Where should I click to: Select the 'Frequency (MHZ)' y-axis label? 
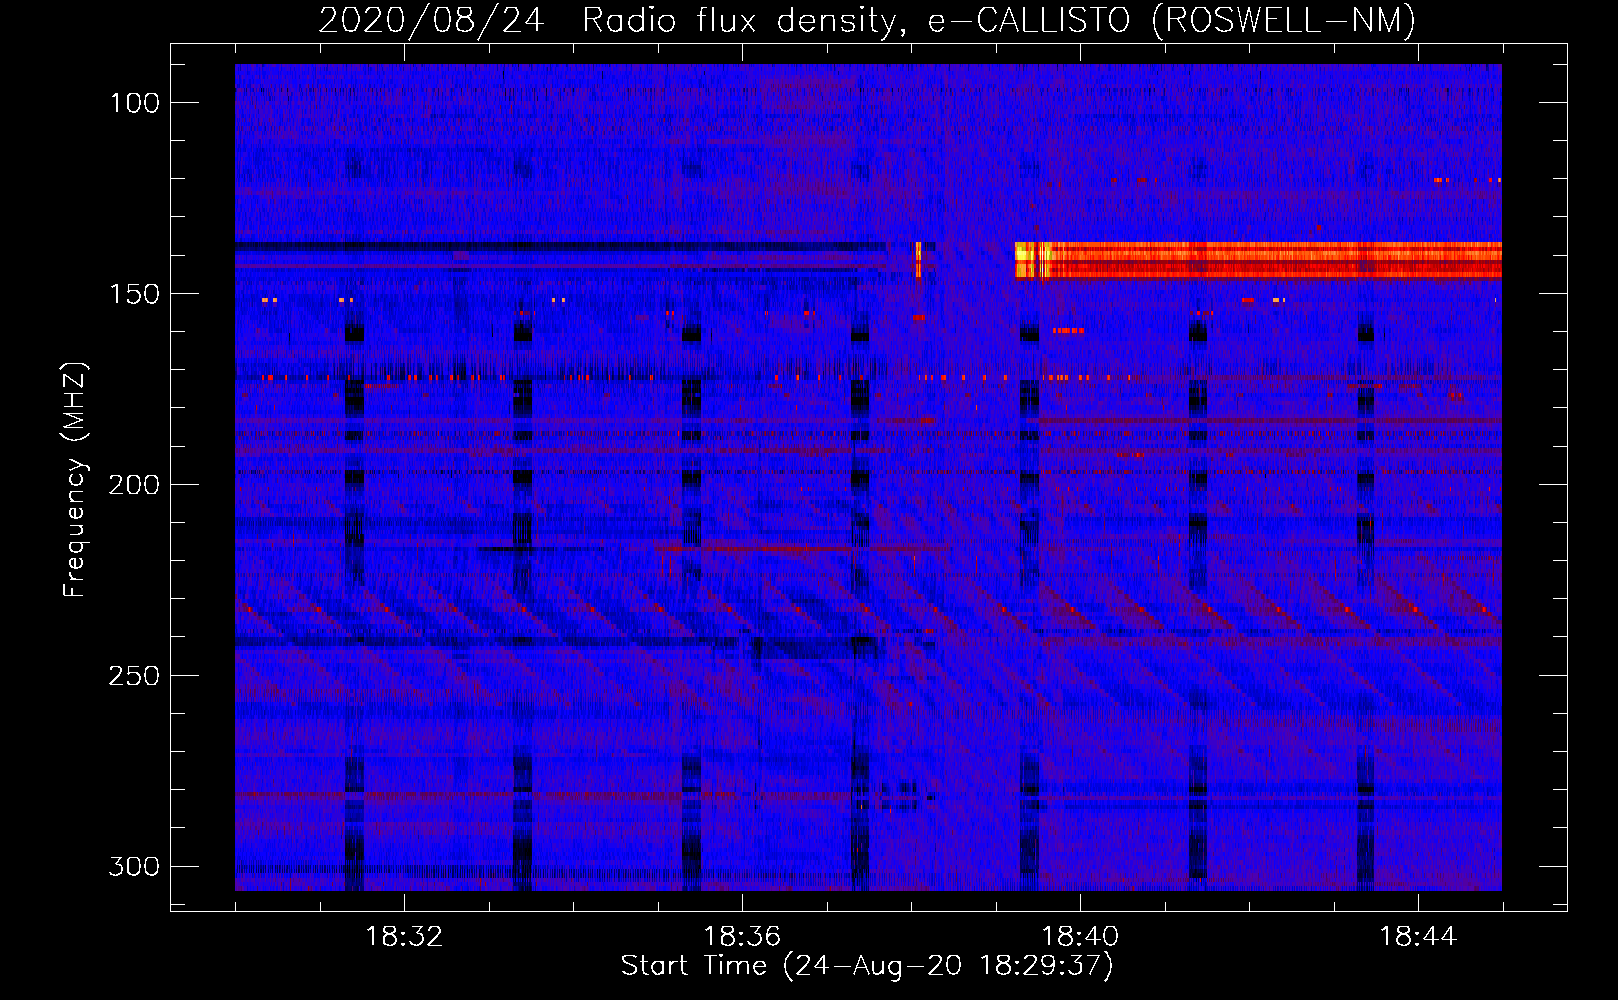75,478
